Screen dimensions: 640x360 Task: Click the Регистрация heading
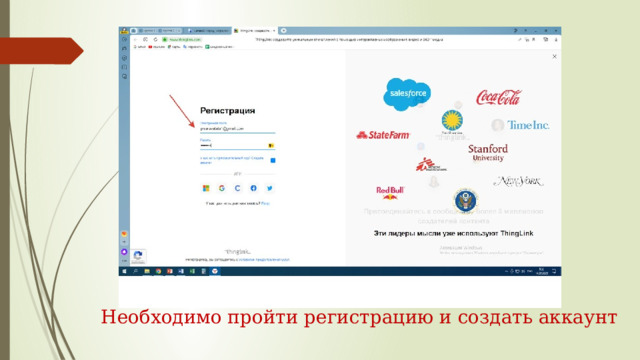pos(227,111)
